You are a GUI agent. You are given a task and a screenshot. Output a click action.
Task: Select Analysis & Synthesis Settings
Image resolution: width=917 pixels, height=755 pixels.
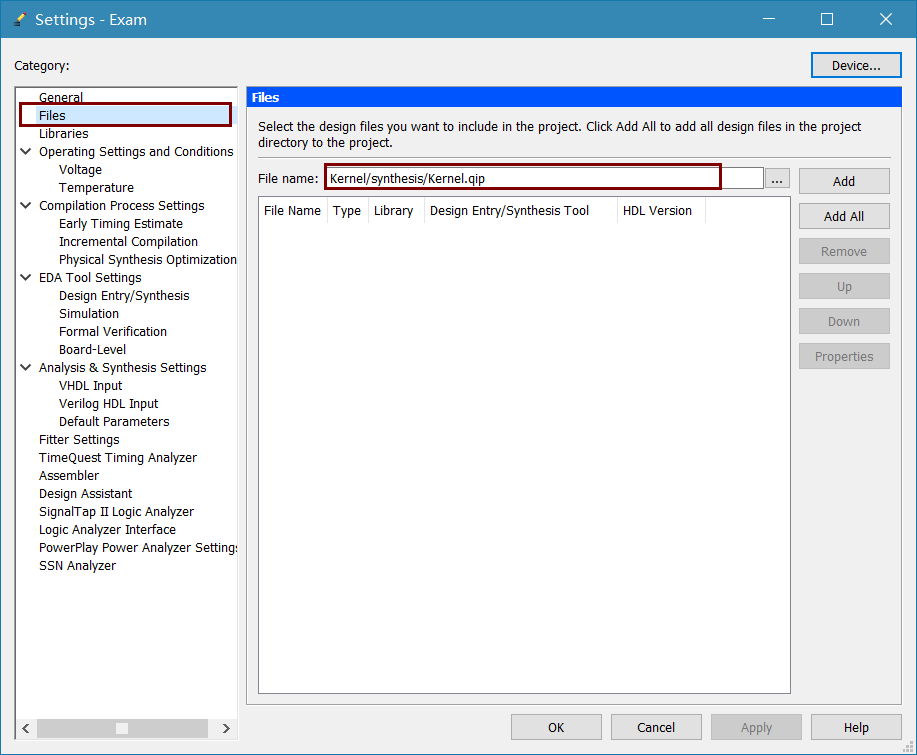pyautogui.click(x=122, y=367)
